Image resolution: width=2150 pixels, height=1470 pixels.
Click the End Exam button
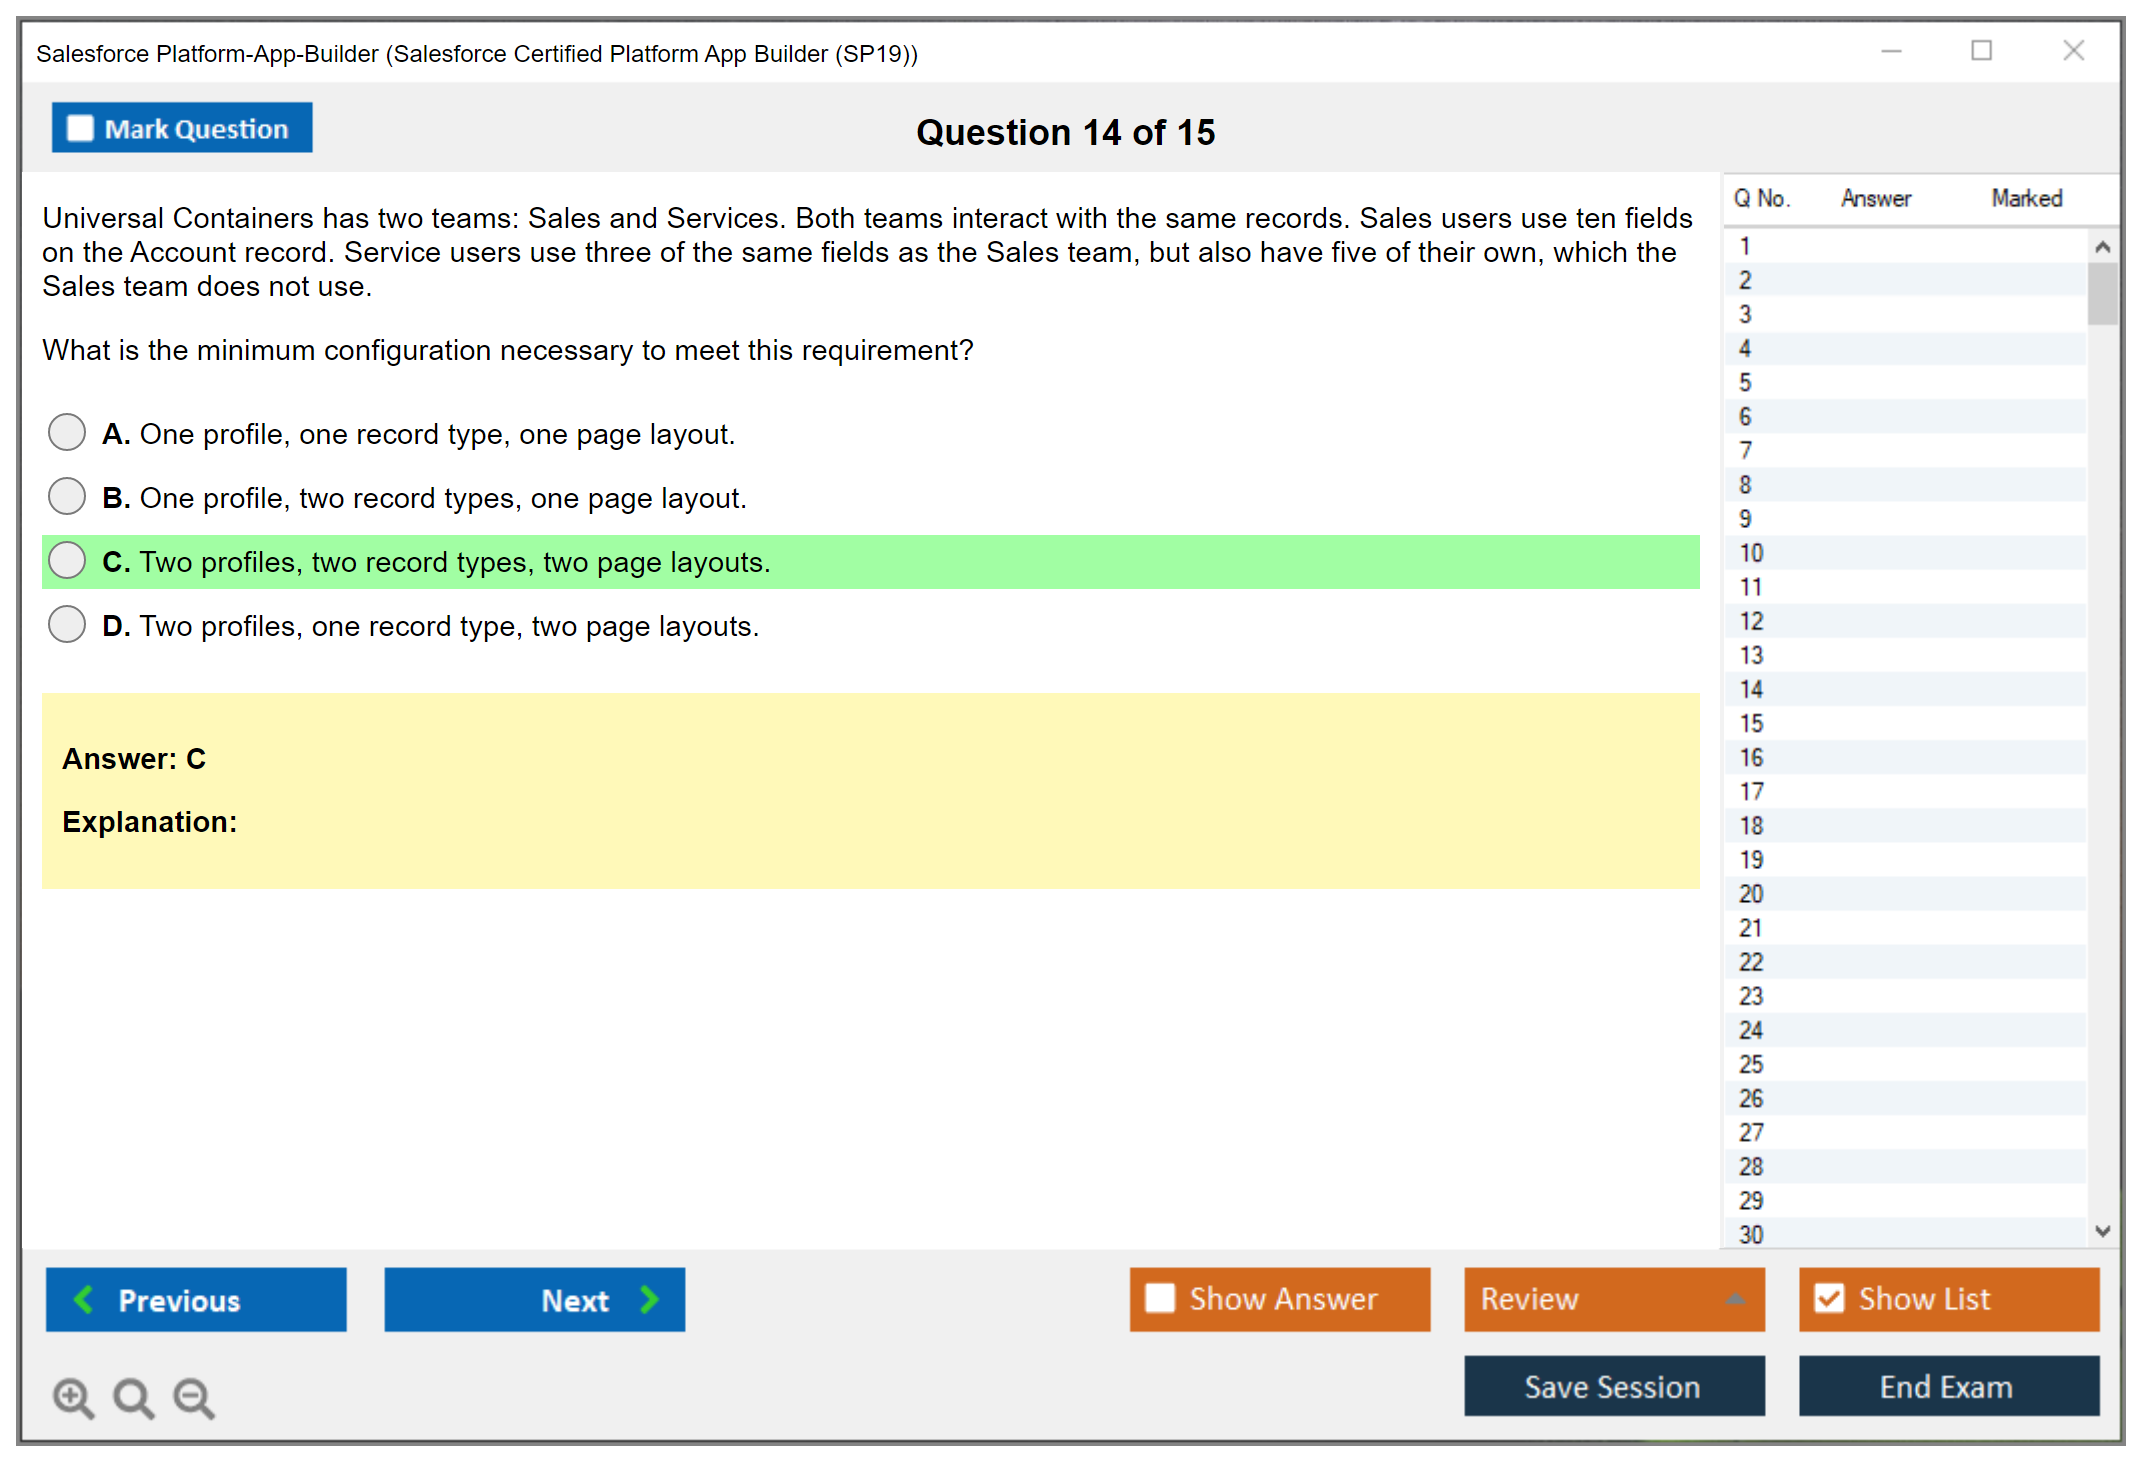tap(1947, 1386)
